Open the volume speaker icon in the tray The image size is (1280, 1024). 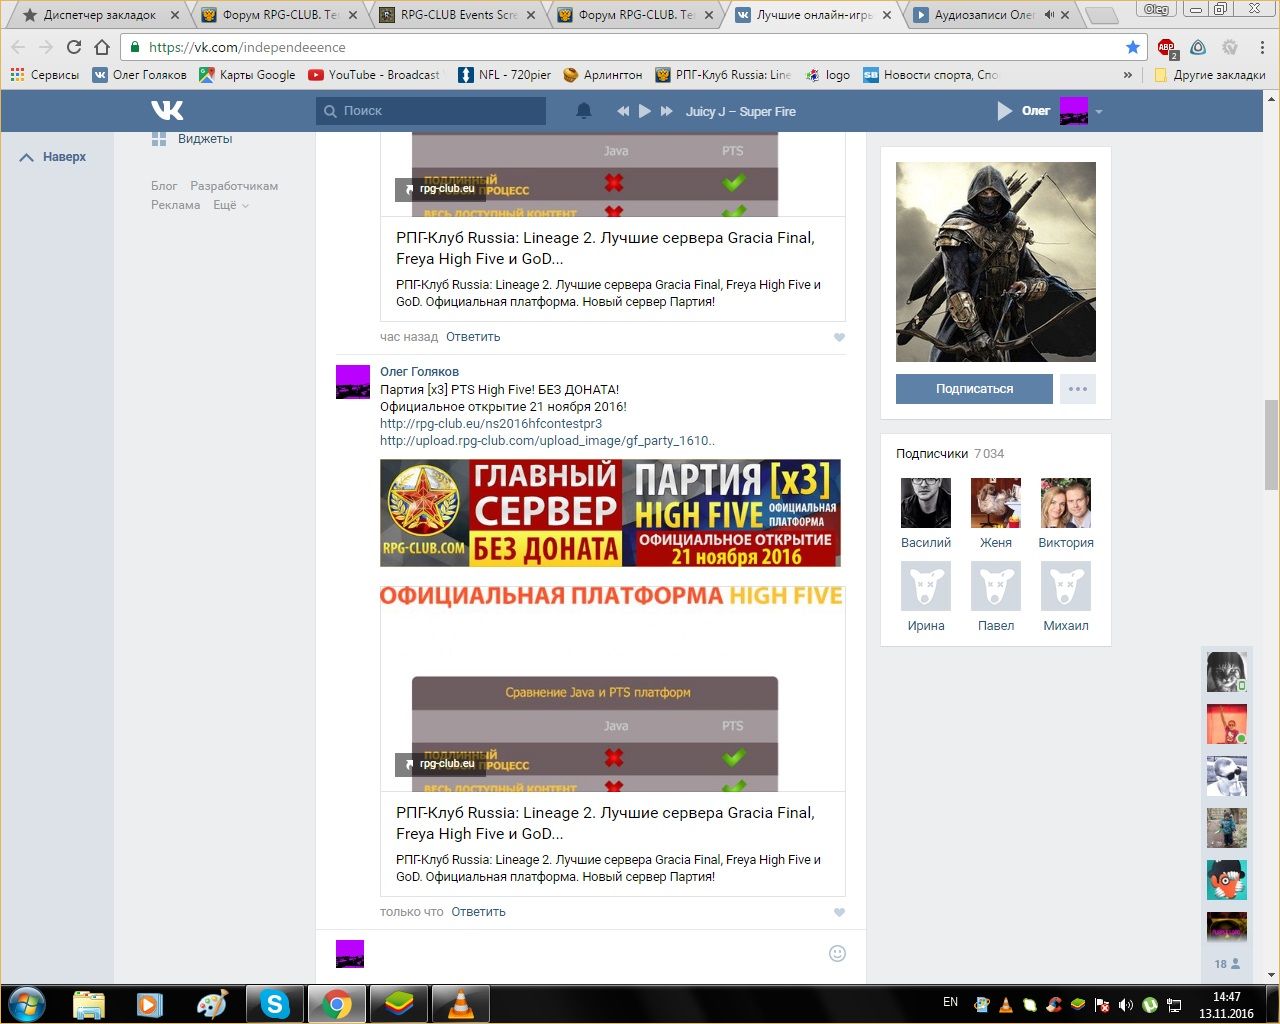coord(1125,1005)
